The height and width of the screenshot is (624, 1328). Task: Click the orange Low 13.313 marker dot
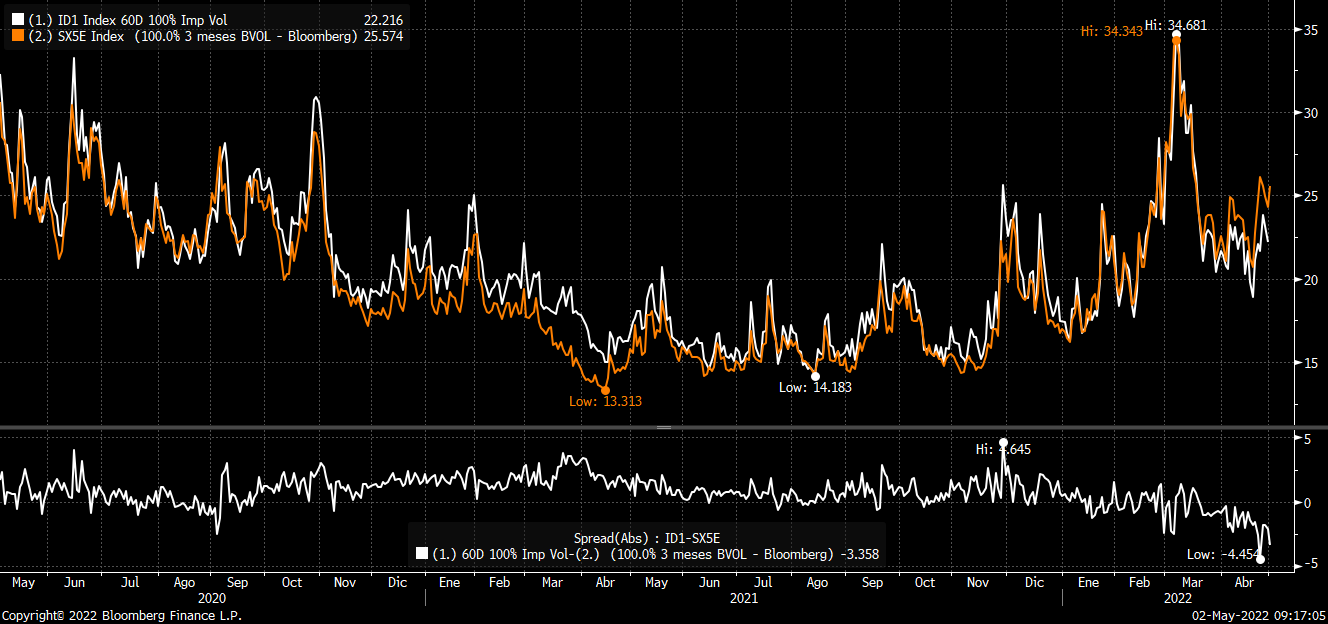604,390
